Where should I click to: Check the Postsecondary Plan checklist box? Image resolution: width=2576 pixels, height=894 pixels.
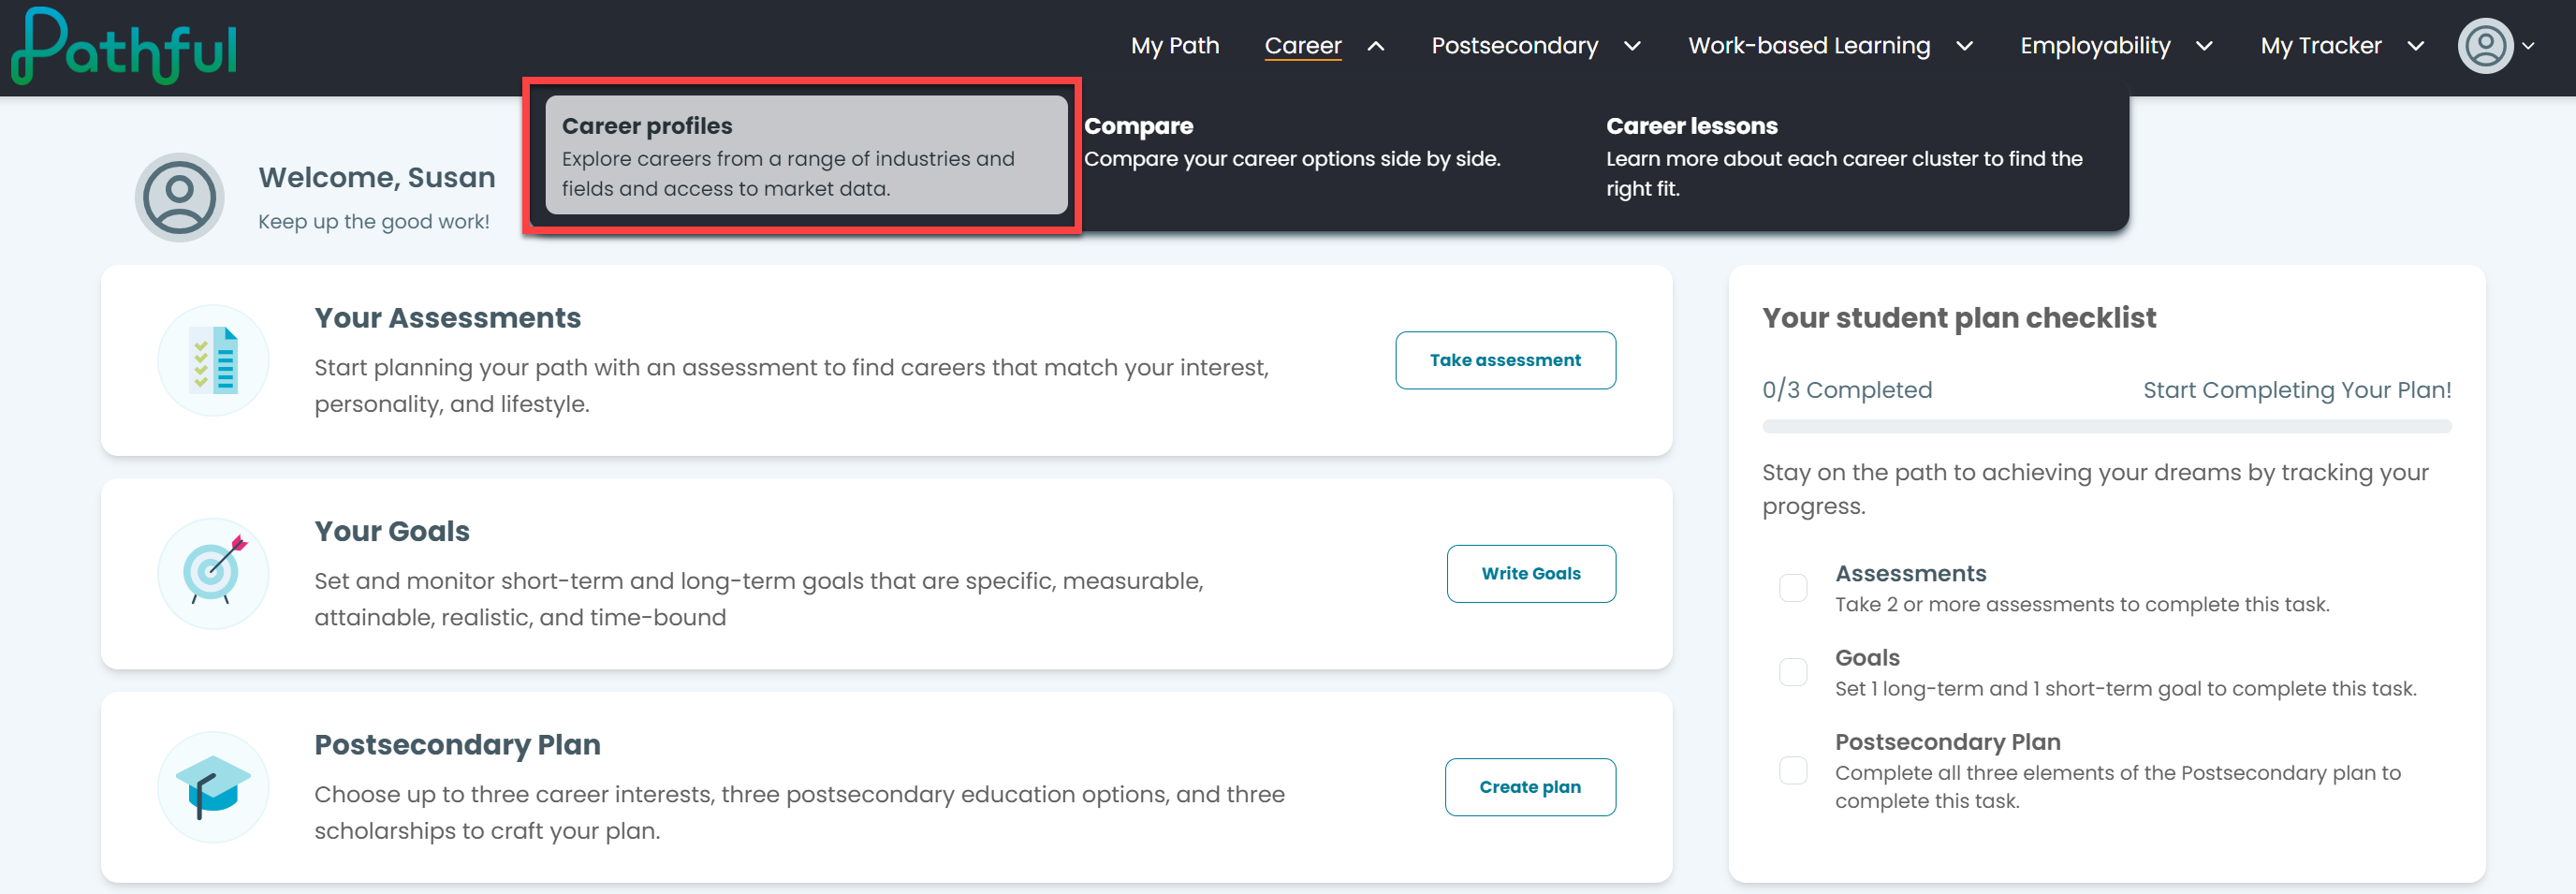coord(1793,770)
